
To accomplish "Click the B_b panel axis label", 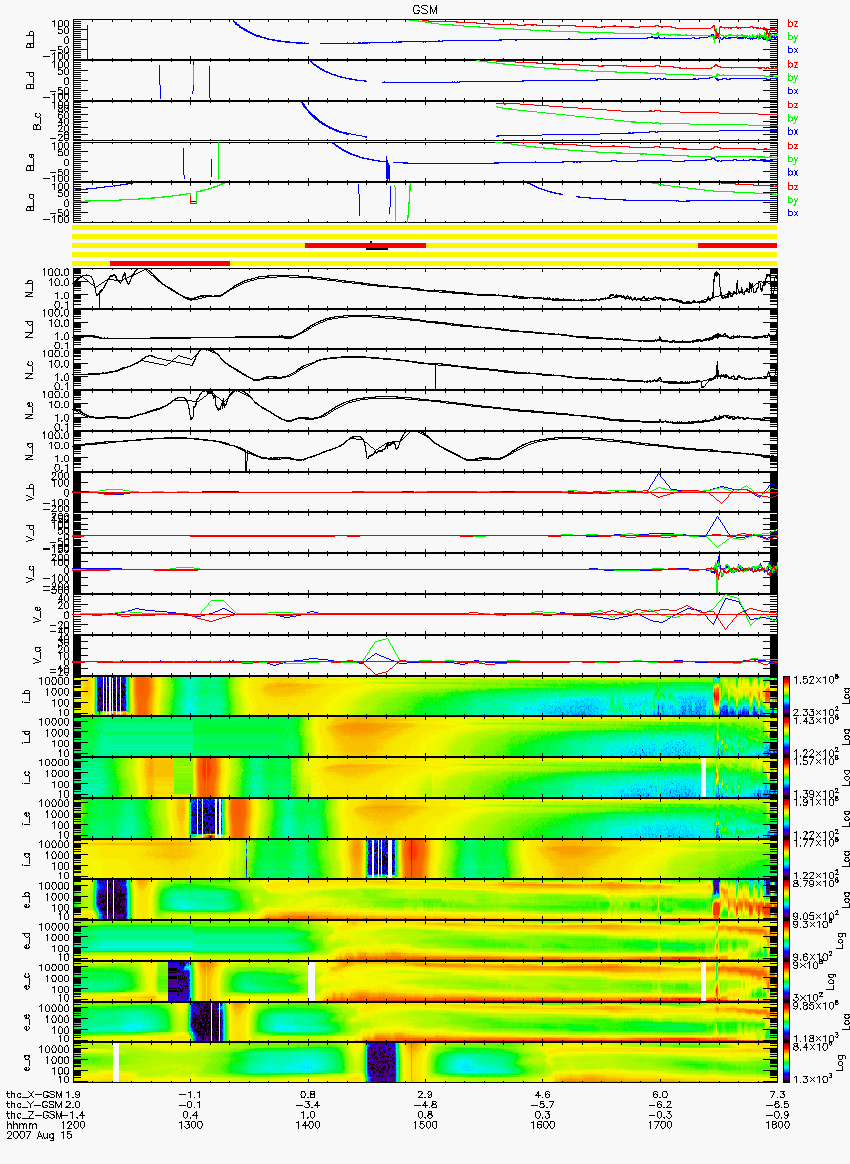I will (x=30, y=39).
